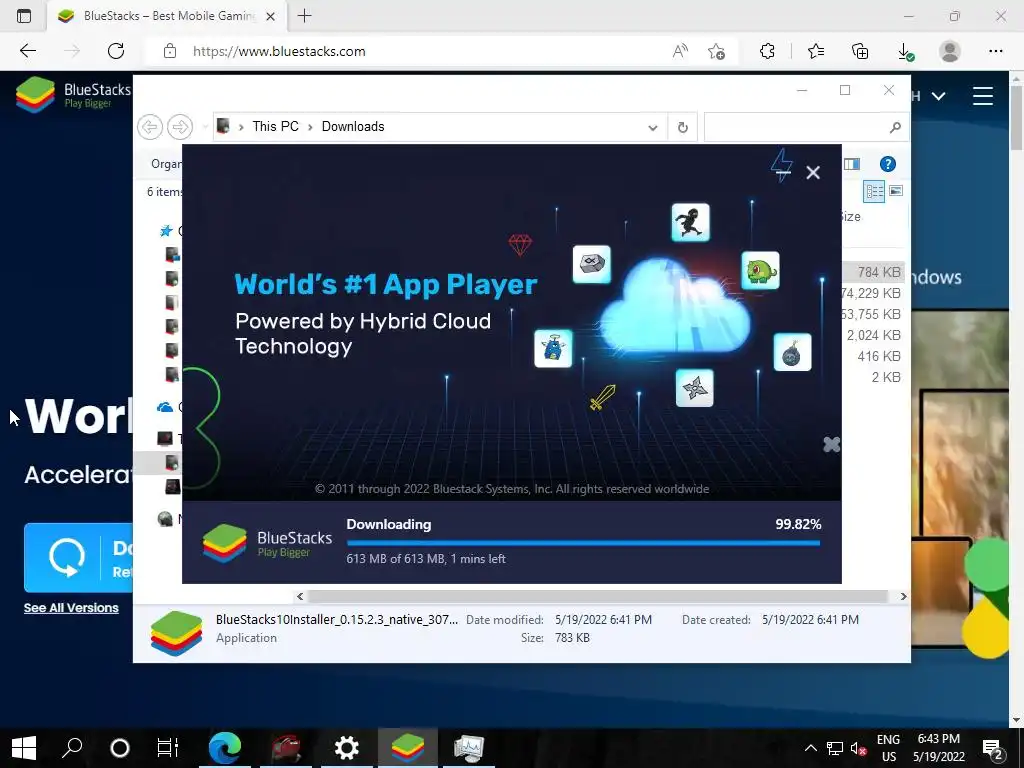Open Task View from taskbar
The width and height of the screenshot is (1024, 768).
click(x=167, y=748)
